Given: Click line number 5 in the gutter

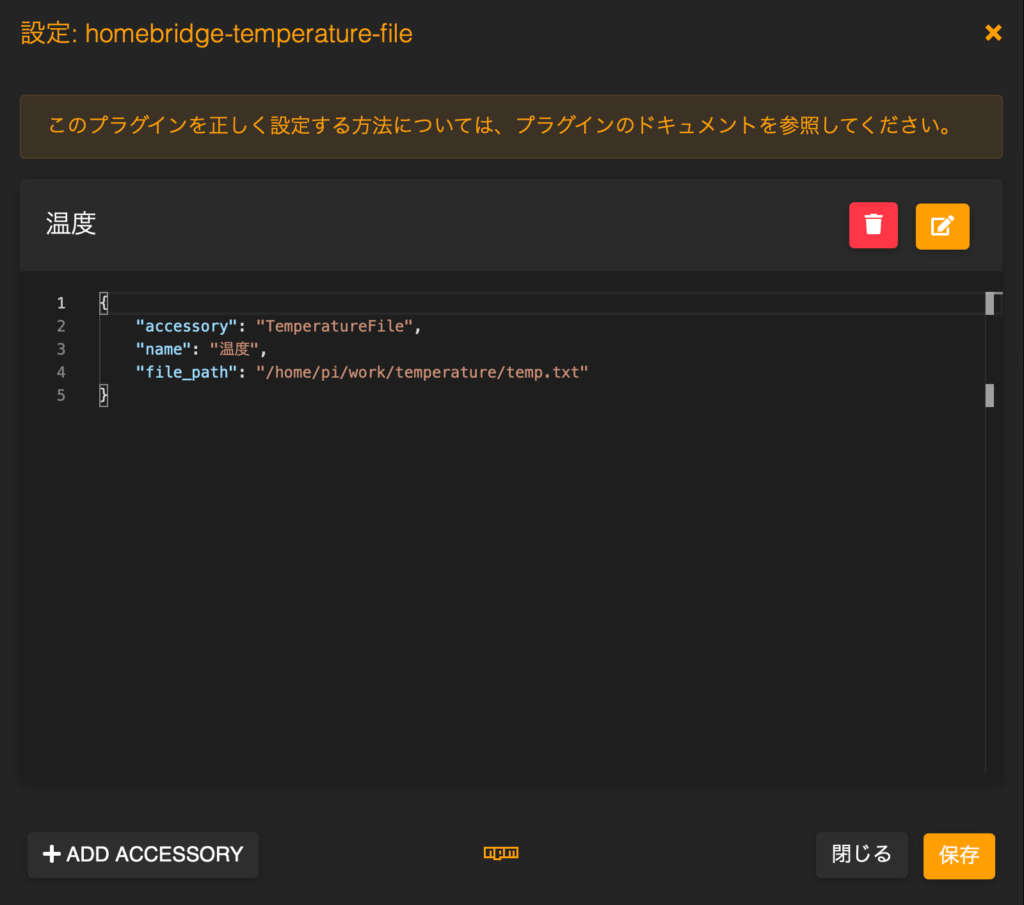Looking at the screenshot, I should pos(61,395).
